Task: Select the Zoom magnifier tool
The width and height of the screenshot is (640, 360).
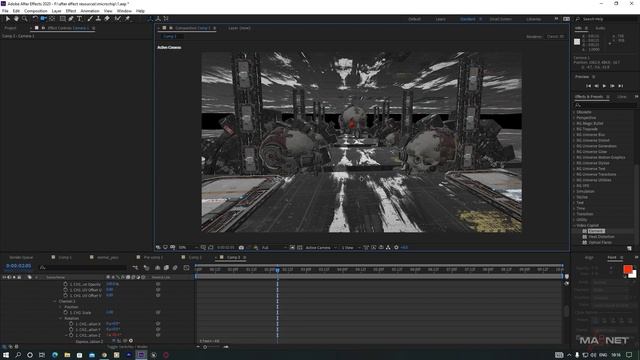Action: tap(24, 19)
